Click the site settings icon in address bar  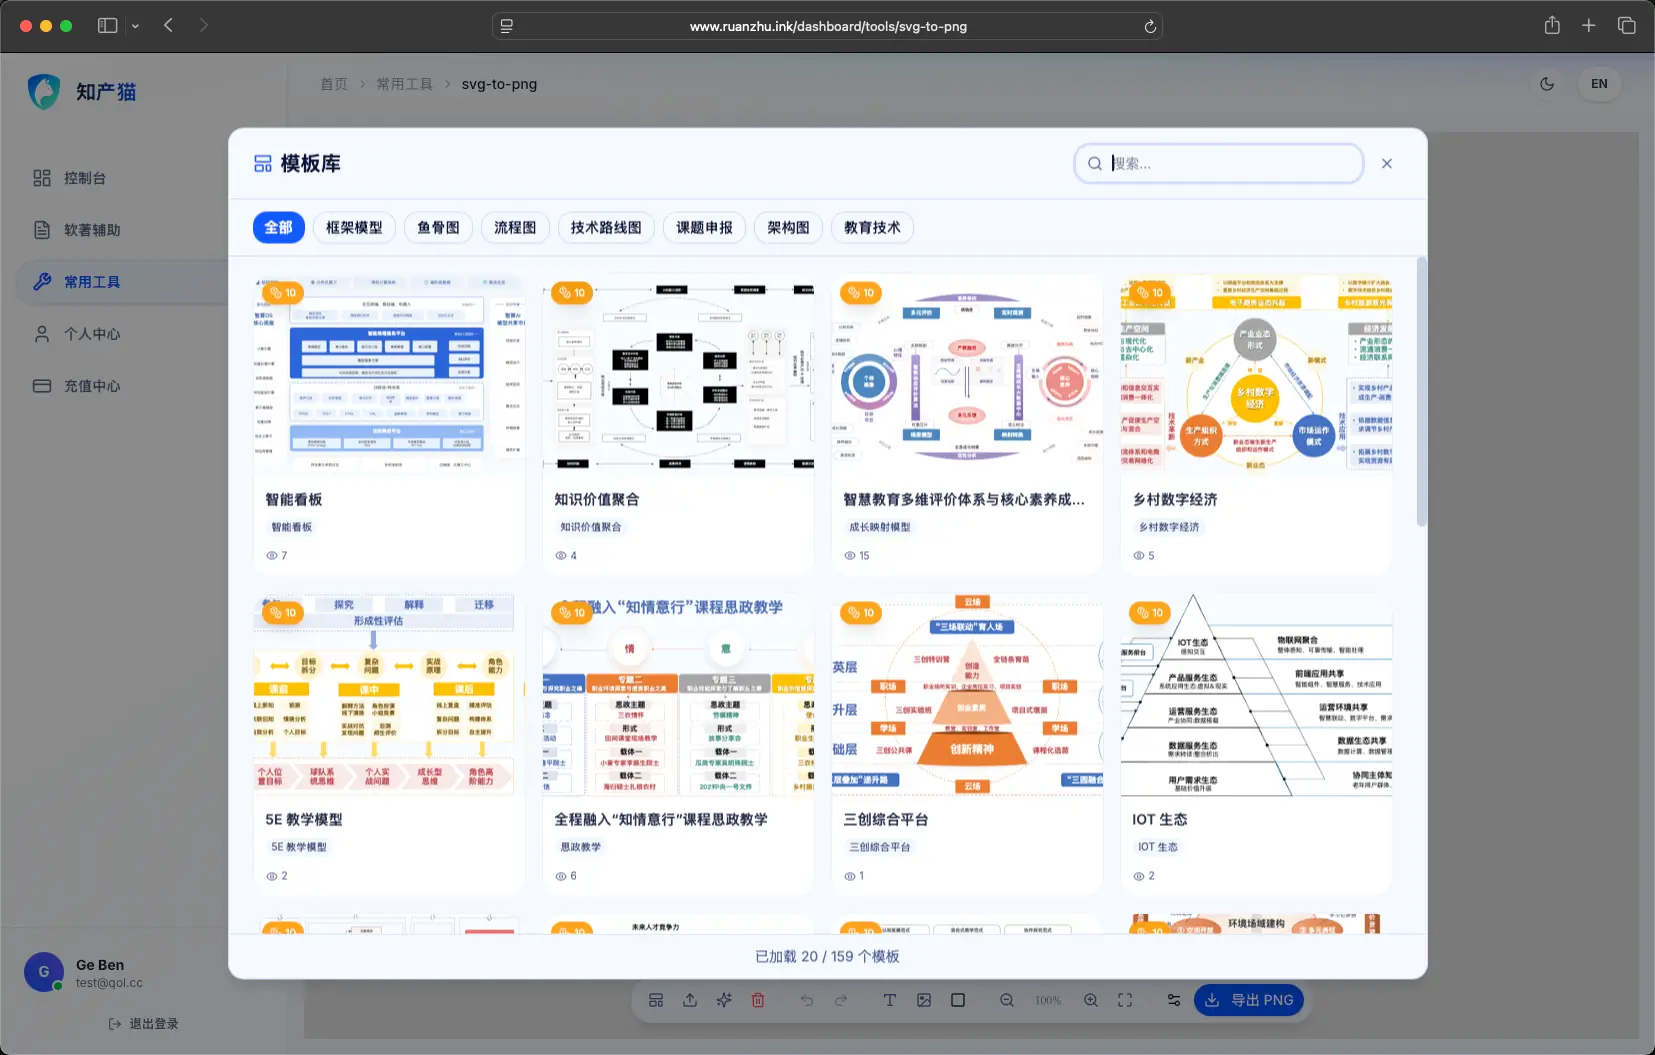[x=507, y=27]
